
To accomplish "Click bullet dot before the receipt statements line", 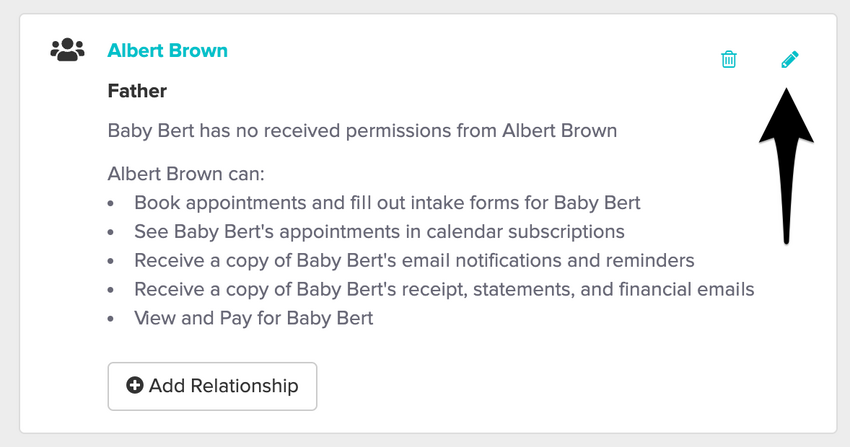I will (111, 291).
